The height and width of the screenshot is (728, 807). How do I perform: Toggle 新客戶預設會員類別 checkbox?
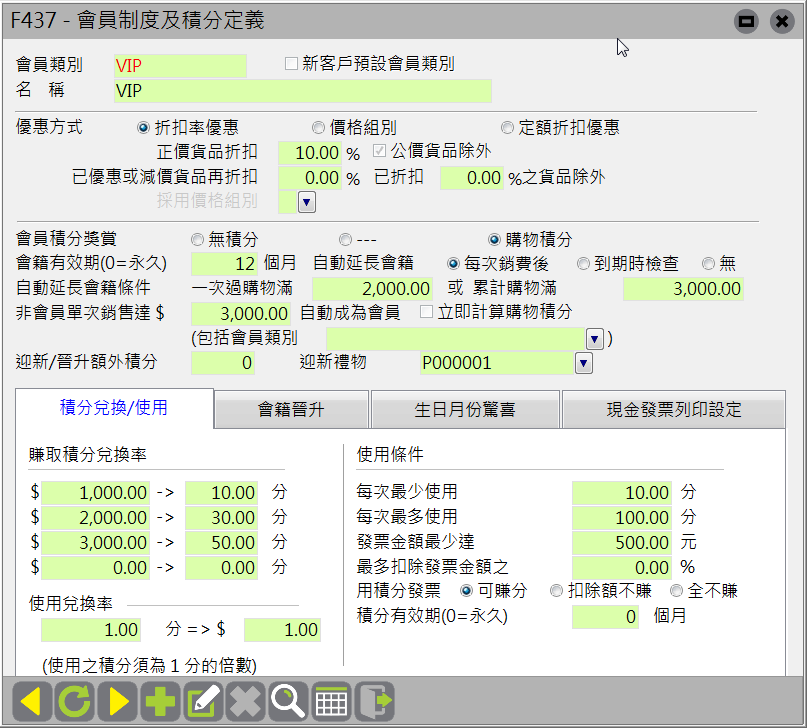(x=291, y=64)
